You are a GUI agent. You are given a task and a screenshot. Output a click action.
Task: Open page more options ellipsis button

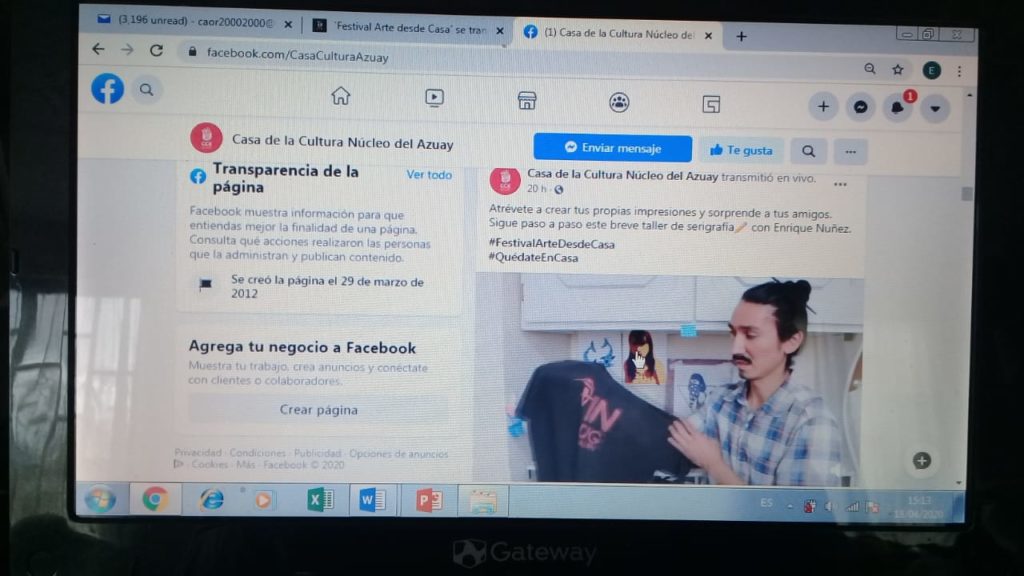(850, 152)
